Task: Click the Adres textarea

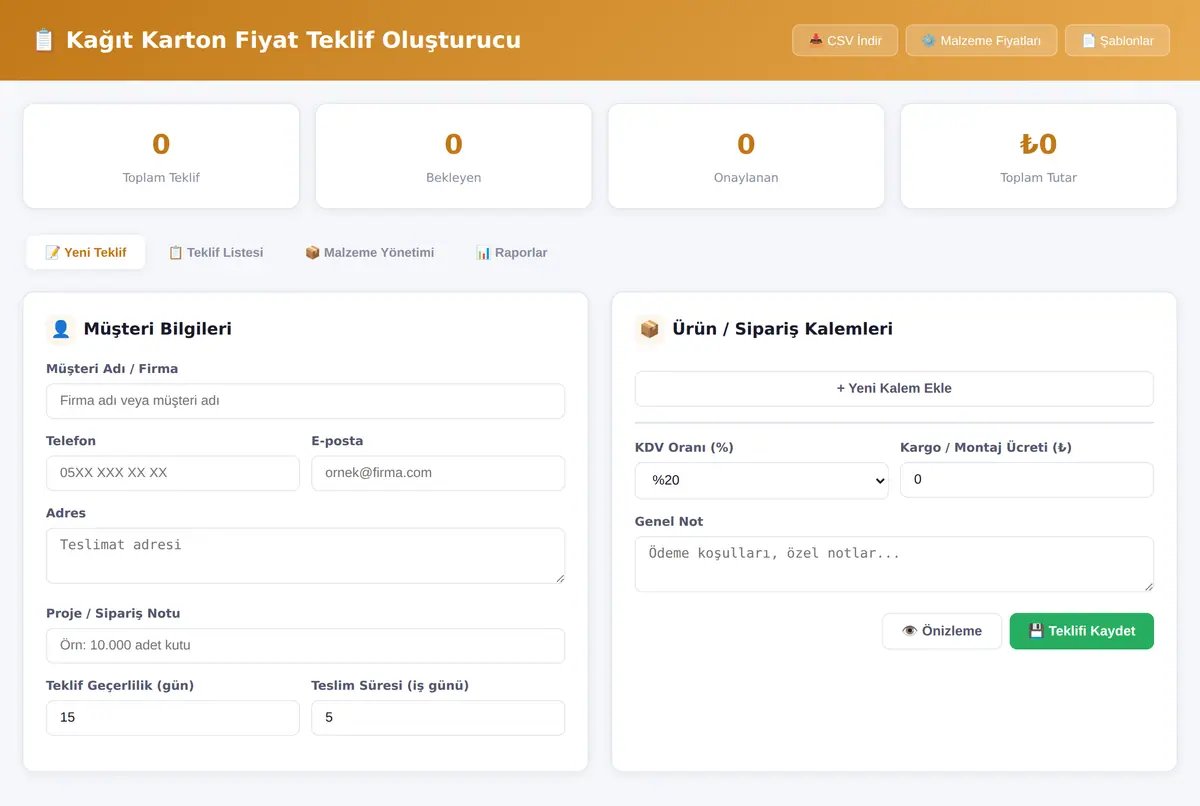Action: (305, 556)
